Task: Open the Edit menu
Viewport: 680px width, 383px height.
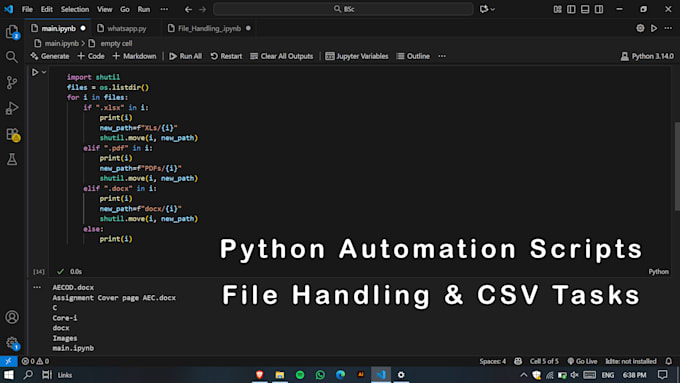Action: click(x=46, y=9)
